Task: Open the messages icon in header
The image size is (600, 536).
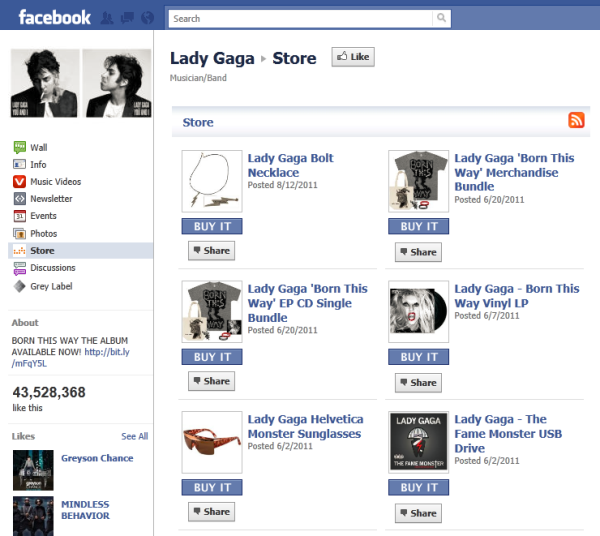Action: coord(127,18)
